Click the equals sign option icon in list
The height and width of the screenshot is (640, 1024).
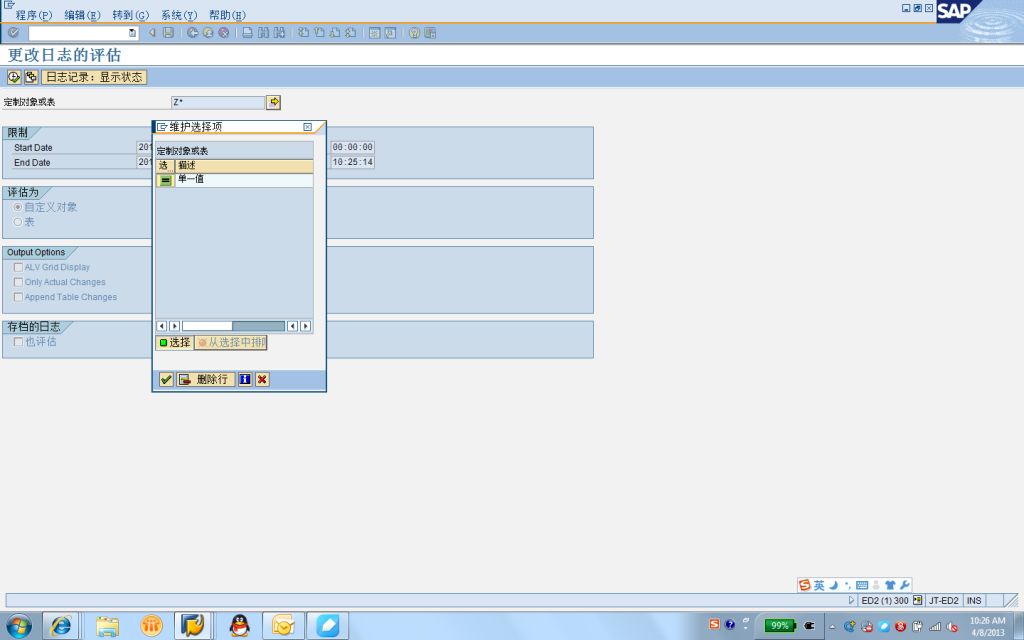[x=165, y=180]
